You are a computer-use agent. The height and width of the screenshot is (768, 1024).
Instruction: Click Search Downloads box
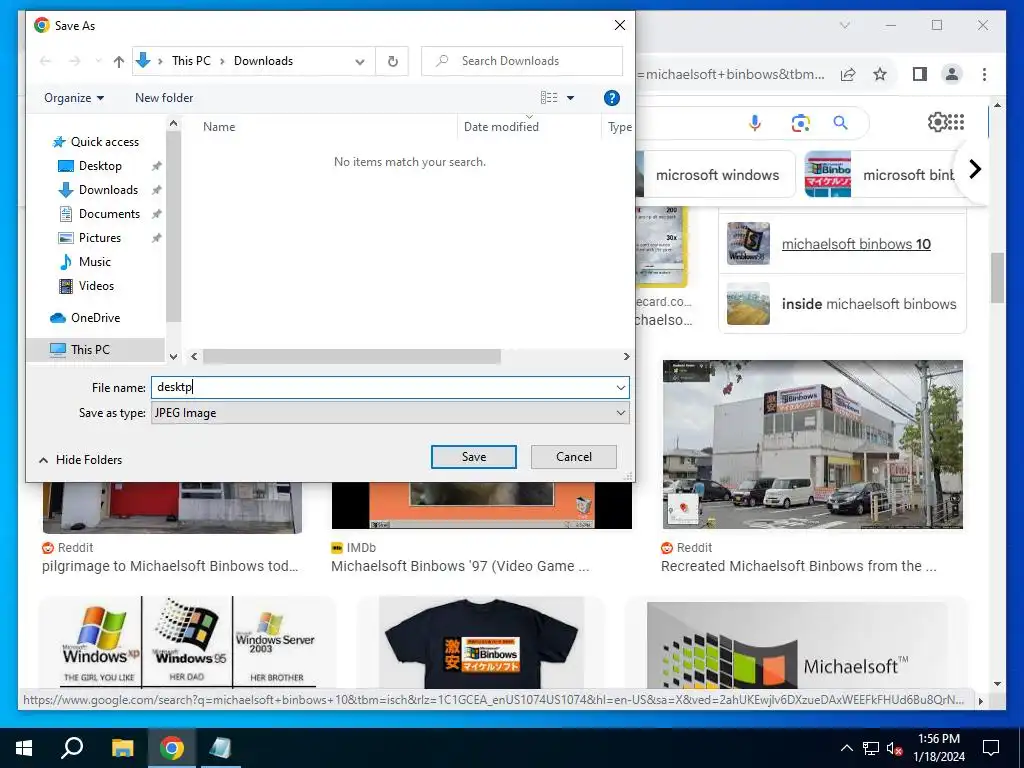[522, 61]
